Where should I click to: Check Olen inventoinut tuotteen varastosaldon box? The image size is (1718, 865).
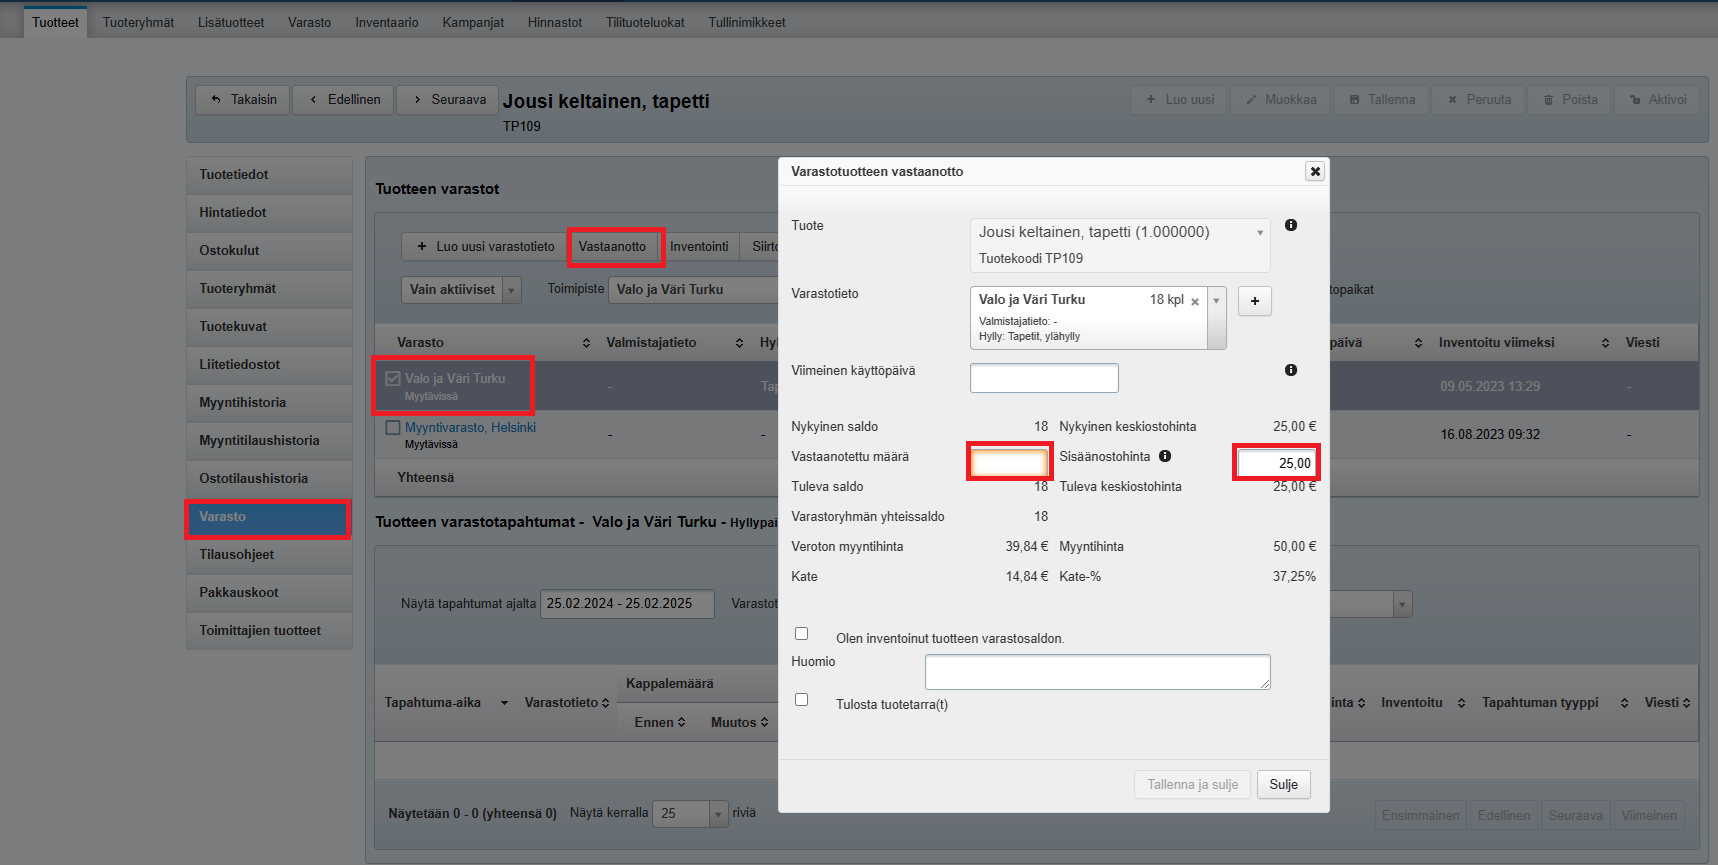tap(801, 634)
